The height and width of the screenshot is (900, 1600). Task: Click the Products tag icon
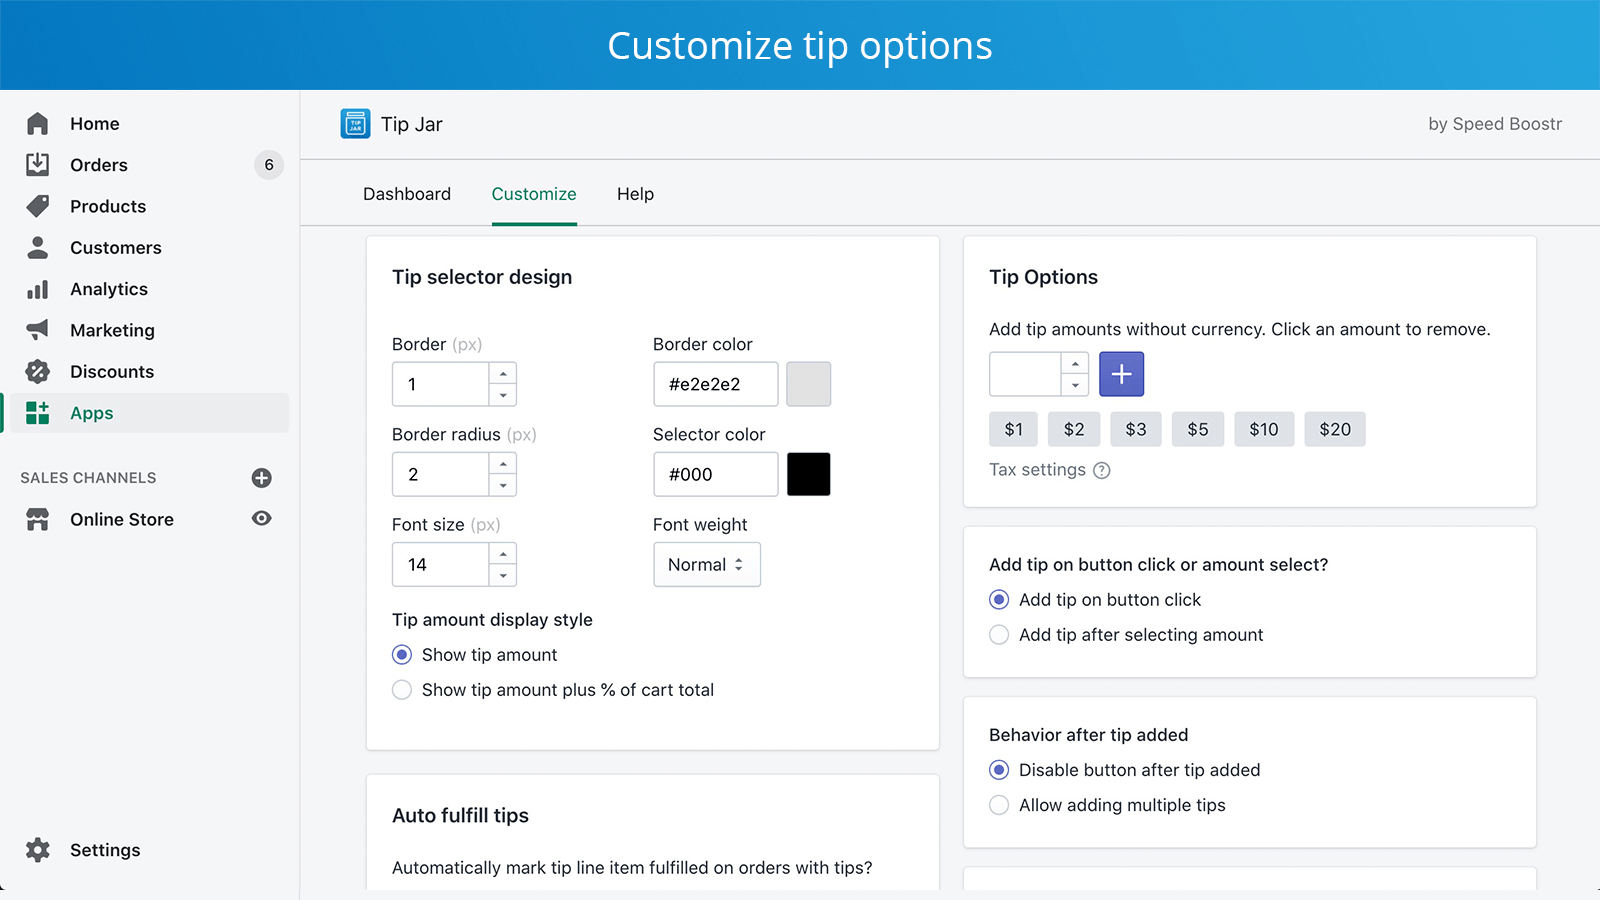coord(38,206)
